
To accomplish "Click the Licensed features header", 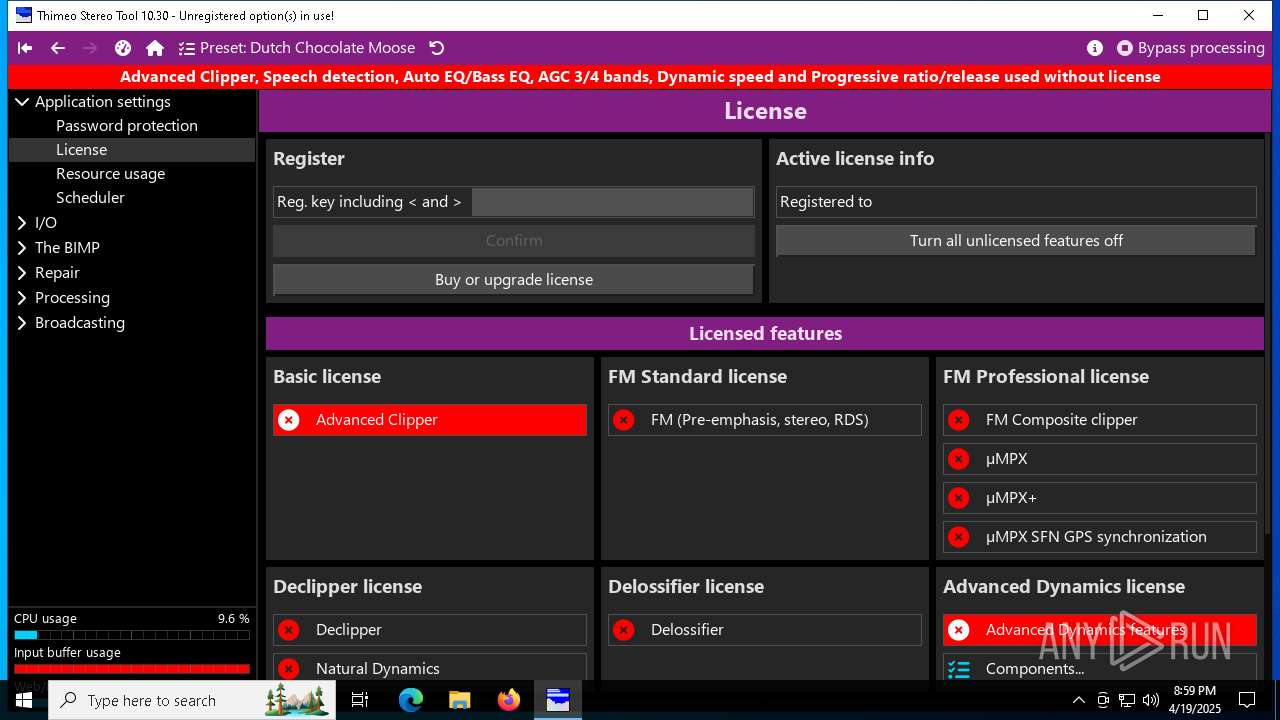I will [765, 334].
